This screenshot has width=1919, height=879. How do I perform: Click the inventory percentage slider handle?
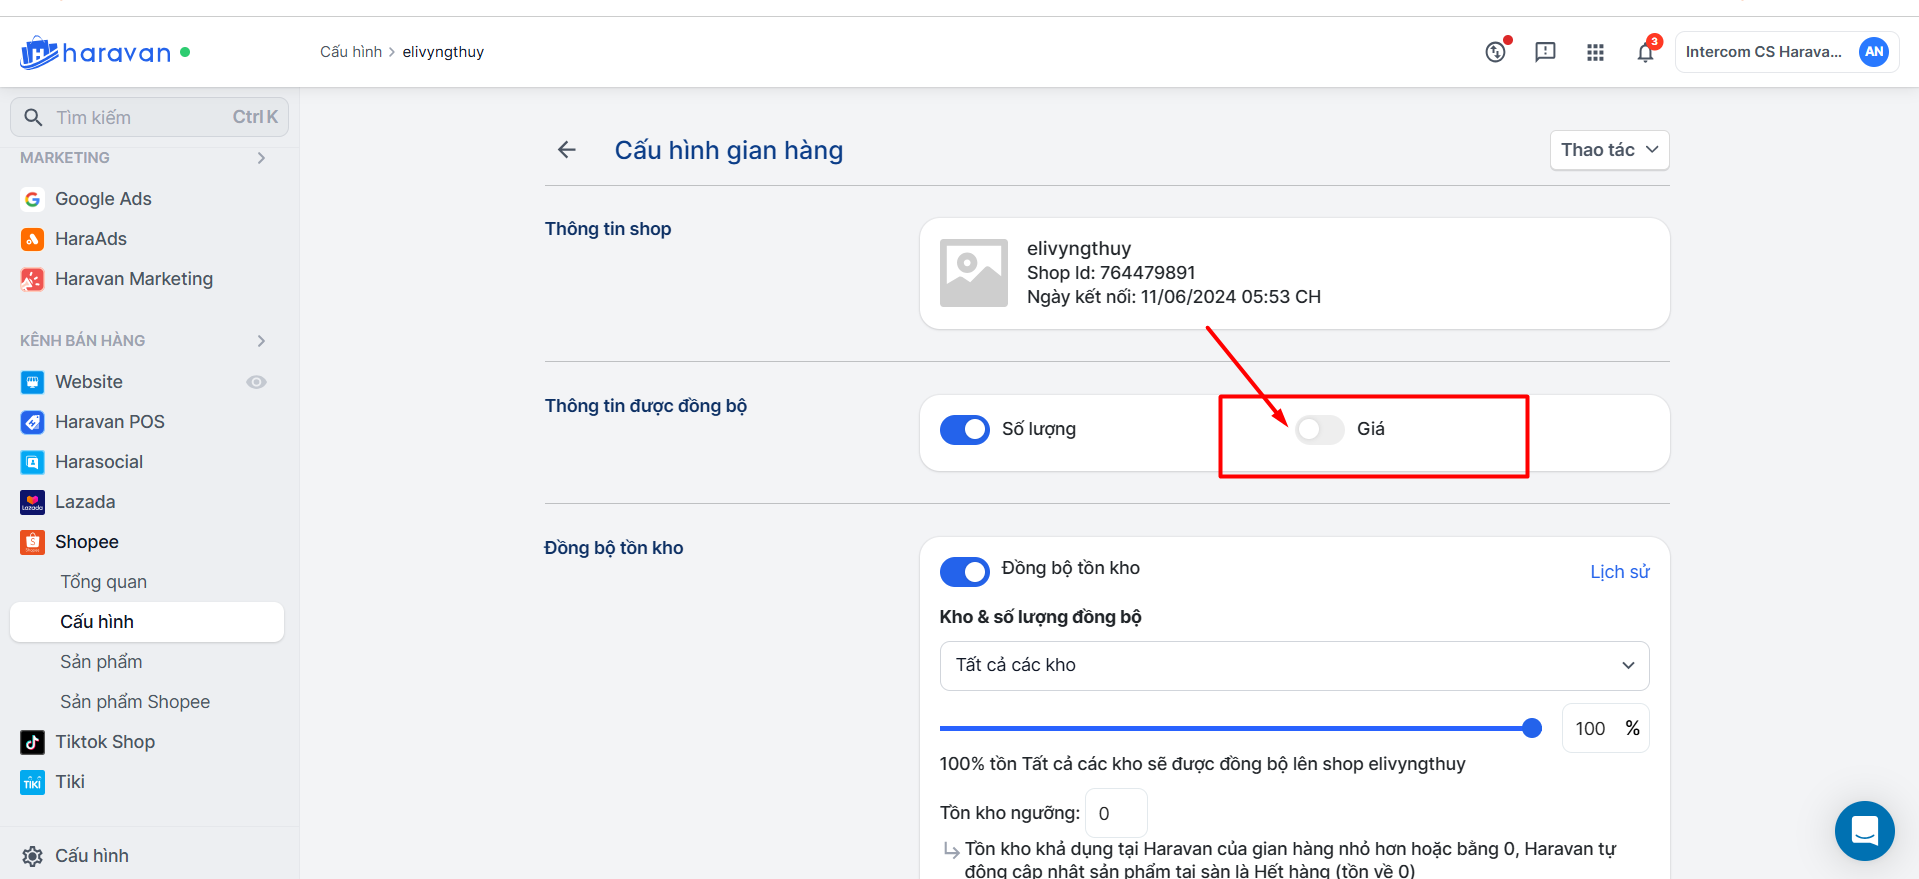point(1531,728)
